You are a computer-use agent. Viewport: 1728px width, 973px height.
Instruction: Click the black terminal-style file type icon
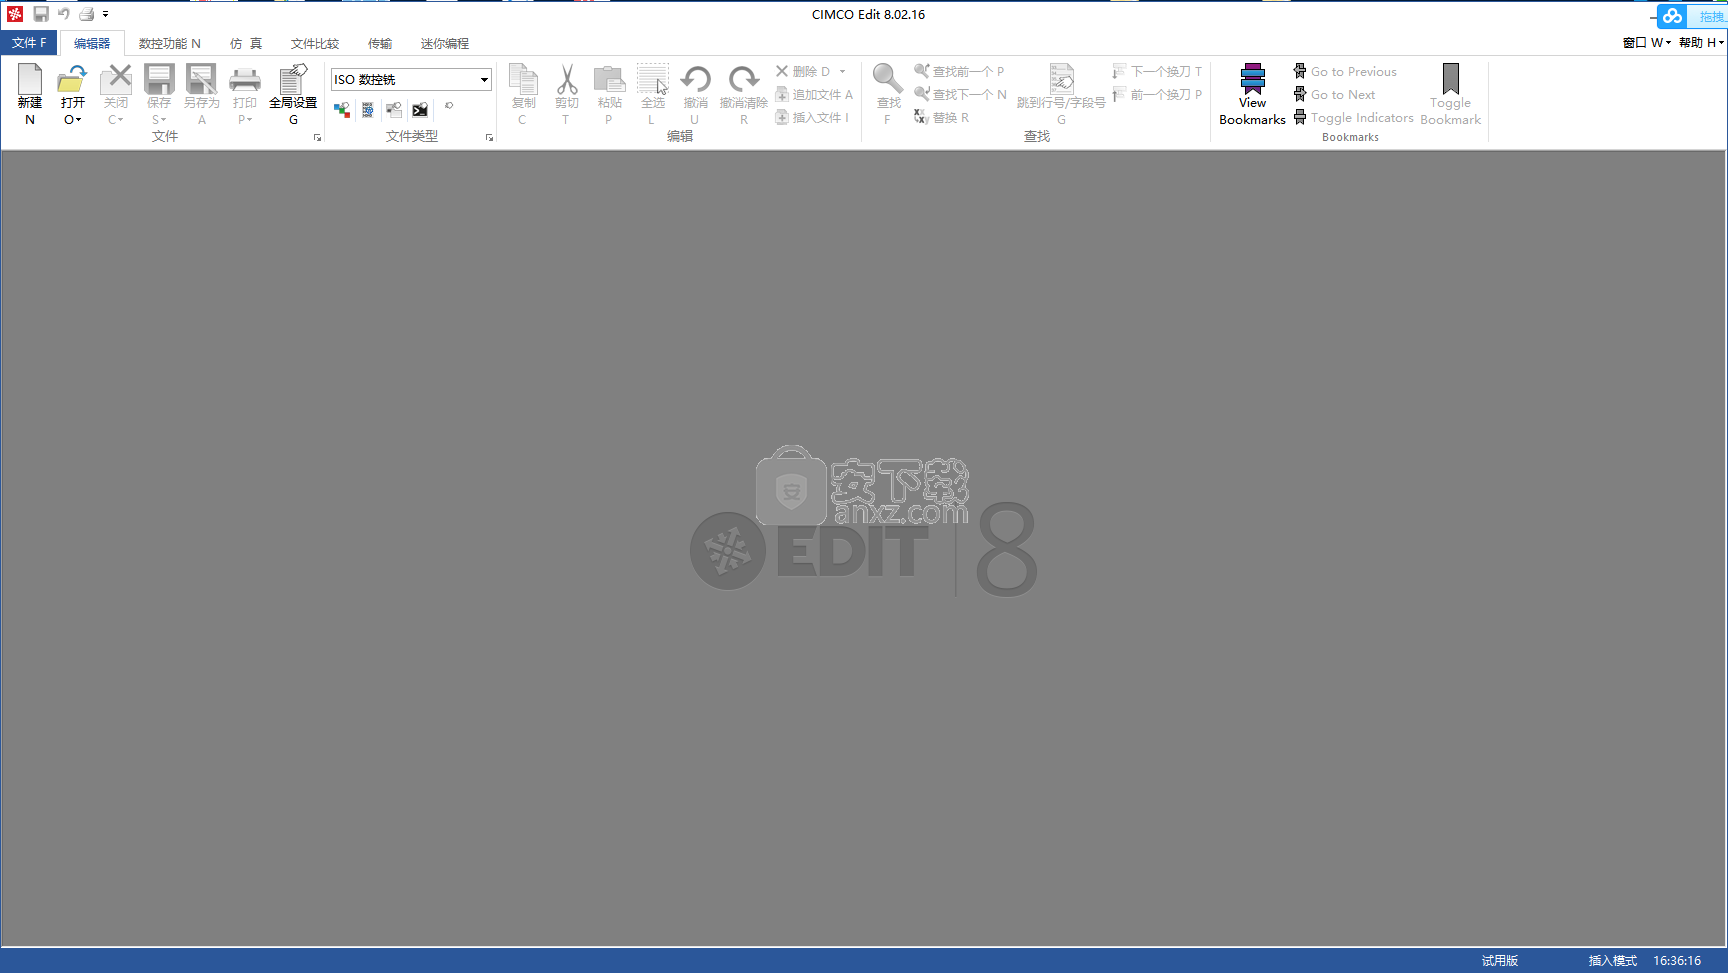click(x=420, y=110)
